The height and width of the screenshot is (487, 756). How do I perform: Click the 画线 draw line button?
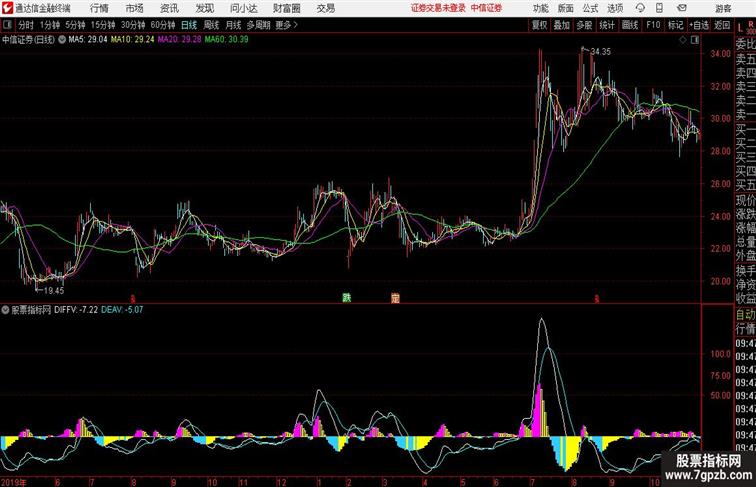pos(630,25)
